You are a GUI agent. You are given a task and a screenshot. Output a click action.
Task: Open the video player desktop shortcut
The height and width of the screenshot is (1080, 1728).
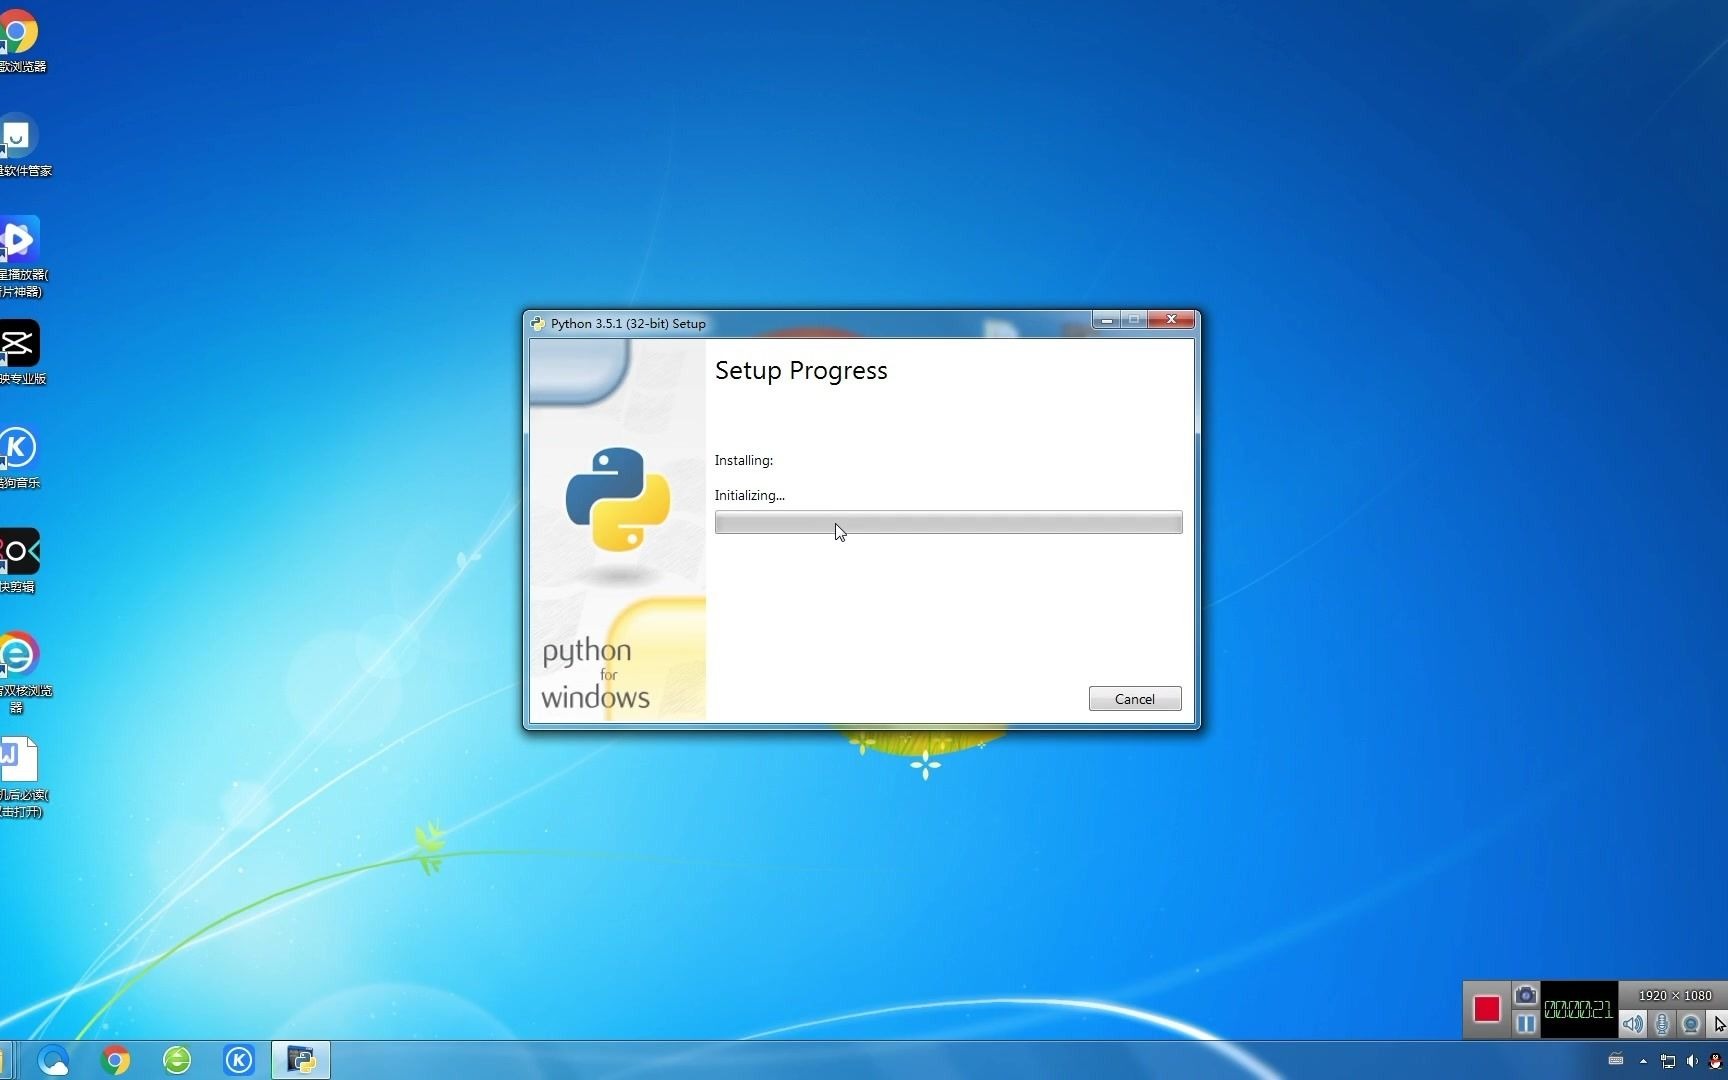click(x=20, y=255)
